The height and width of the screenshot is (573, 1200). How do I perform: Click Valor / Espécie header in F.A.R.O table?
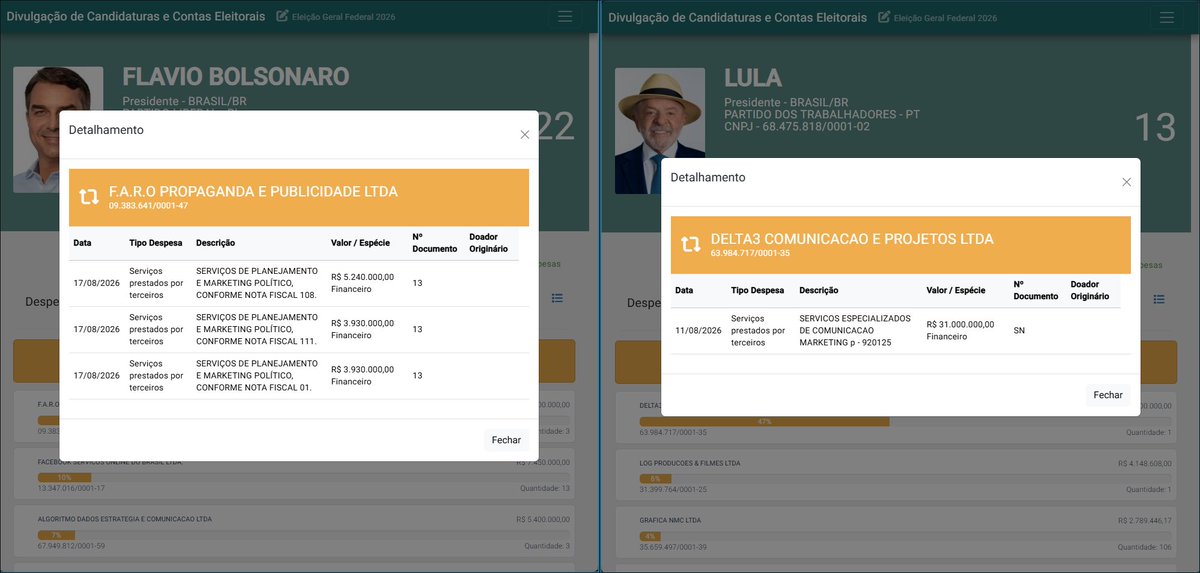tap(360, 243)
